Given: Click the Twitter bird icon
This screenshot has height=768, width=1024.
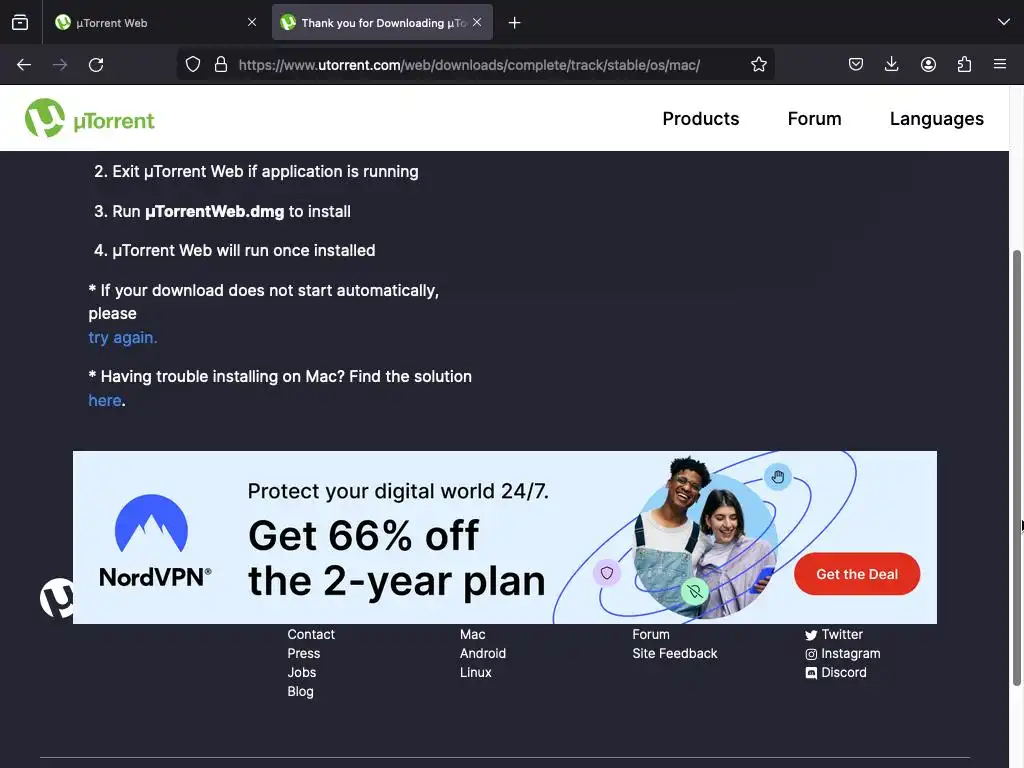Looking at the screenshot, I should (x=811, y=635).
